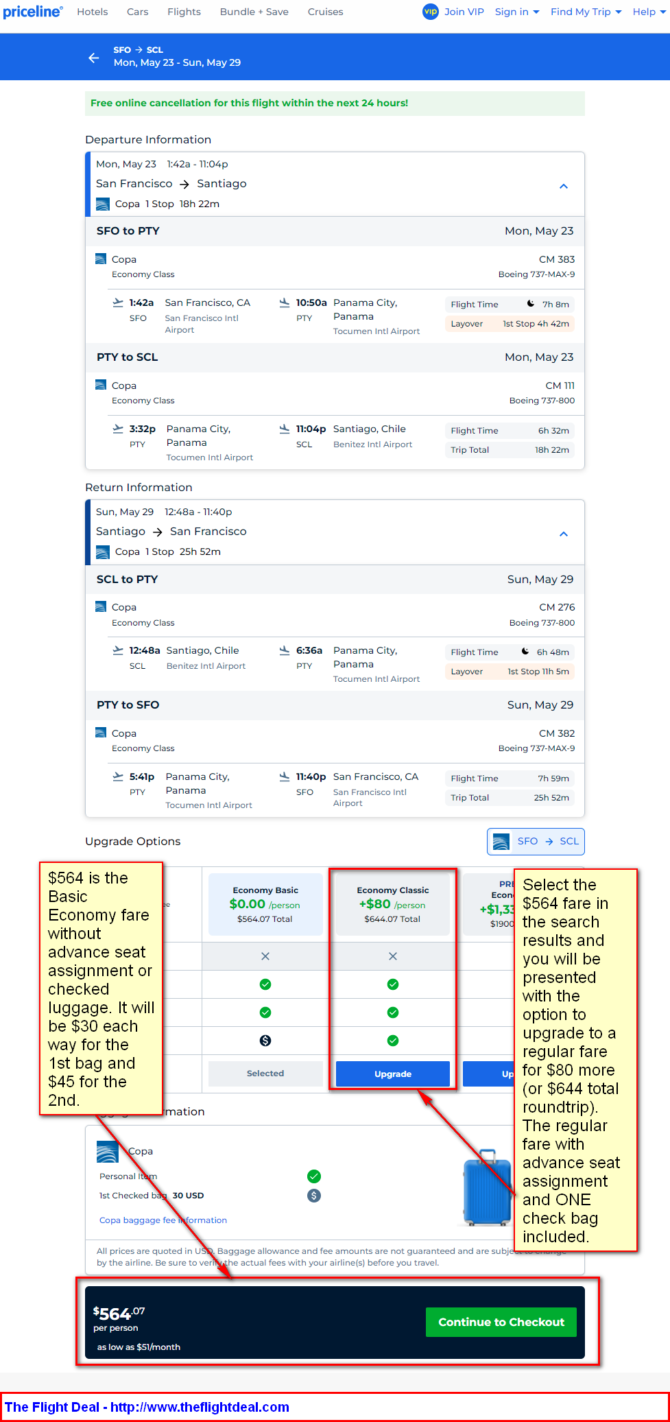This screenshot has height=1422, width=670.
Task: Click the 'CM 382' flight number
Action: (556, 734)
